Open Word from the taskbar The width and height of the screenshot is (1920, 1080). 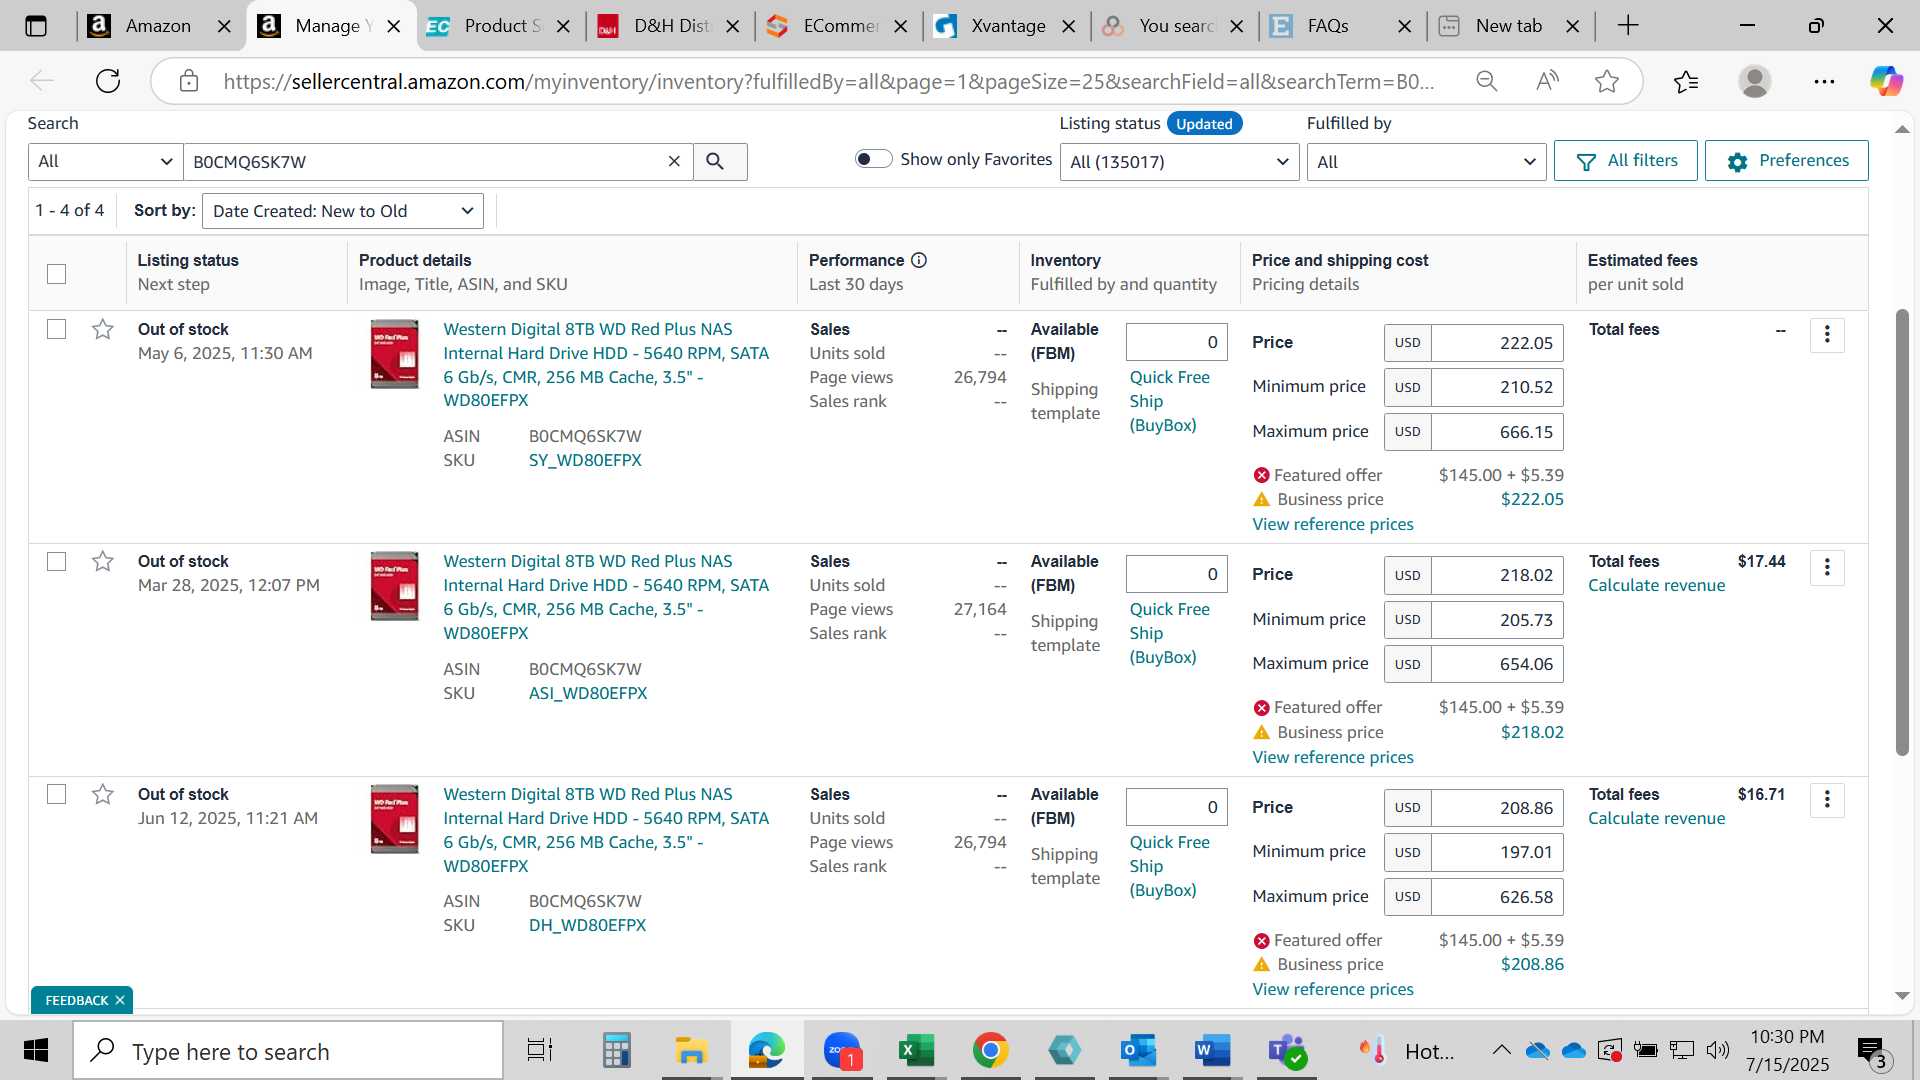coord(1212,1051)
